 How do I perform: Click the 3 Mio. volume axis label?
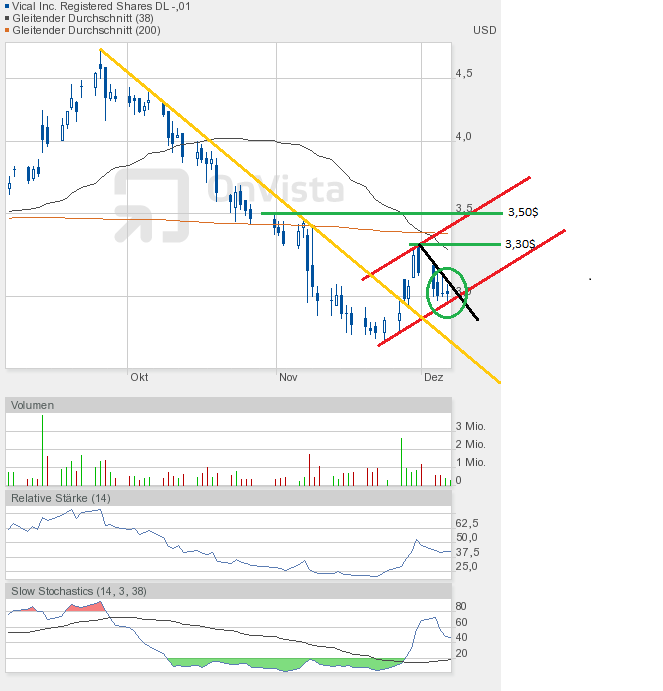click(470, 426)
